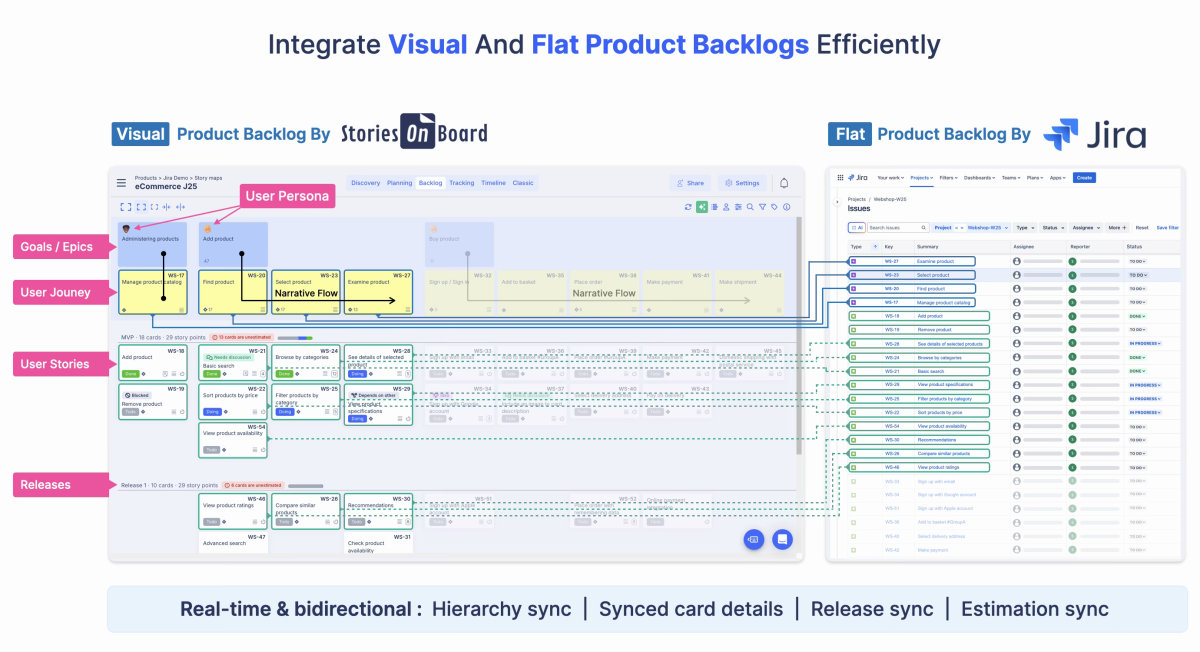The image size is (1200, 652).
Task: Open TO DO status dropdown for Examine product
Action: 1137,261
